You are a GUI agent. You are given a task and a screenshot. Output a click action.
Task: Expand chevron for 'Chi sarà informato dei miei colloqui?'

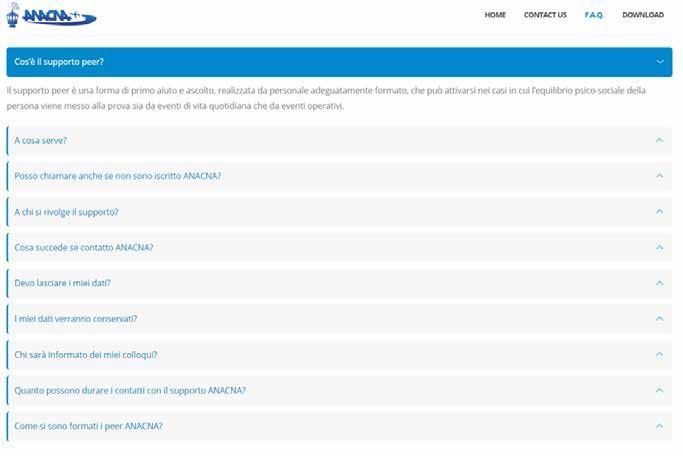point(659,355)
